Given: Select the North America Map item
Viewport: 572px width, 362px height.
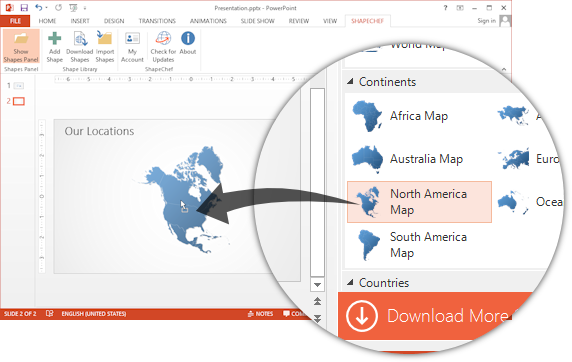Looking at the screenshot, I should point(420,202).
